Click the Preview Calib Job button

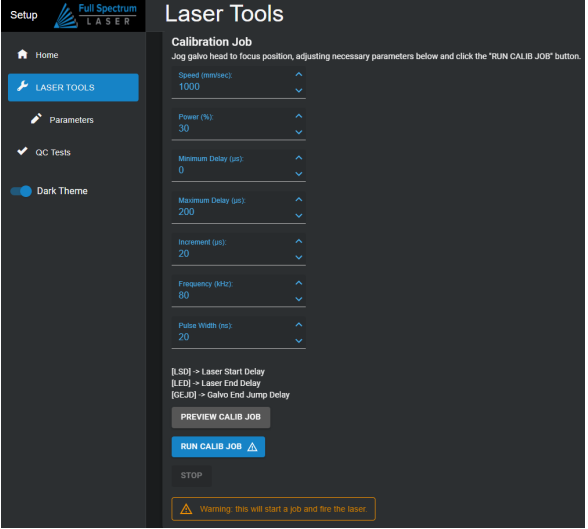click(222, 418)
